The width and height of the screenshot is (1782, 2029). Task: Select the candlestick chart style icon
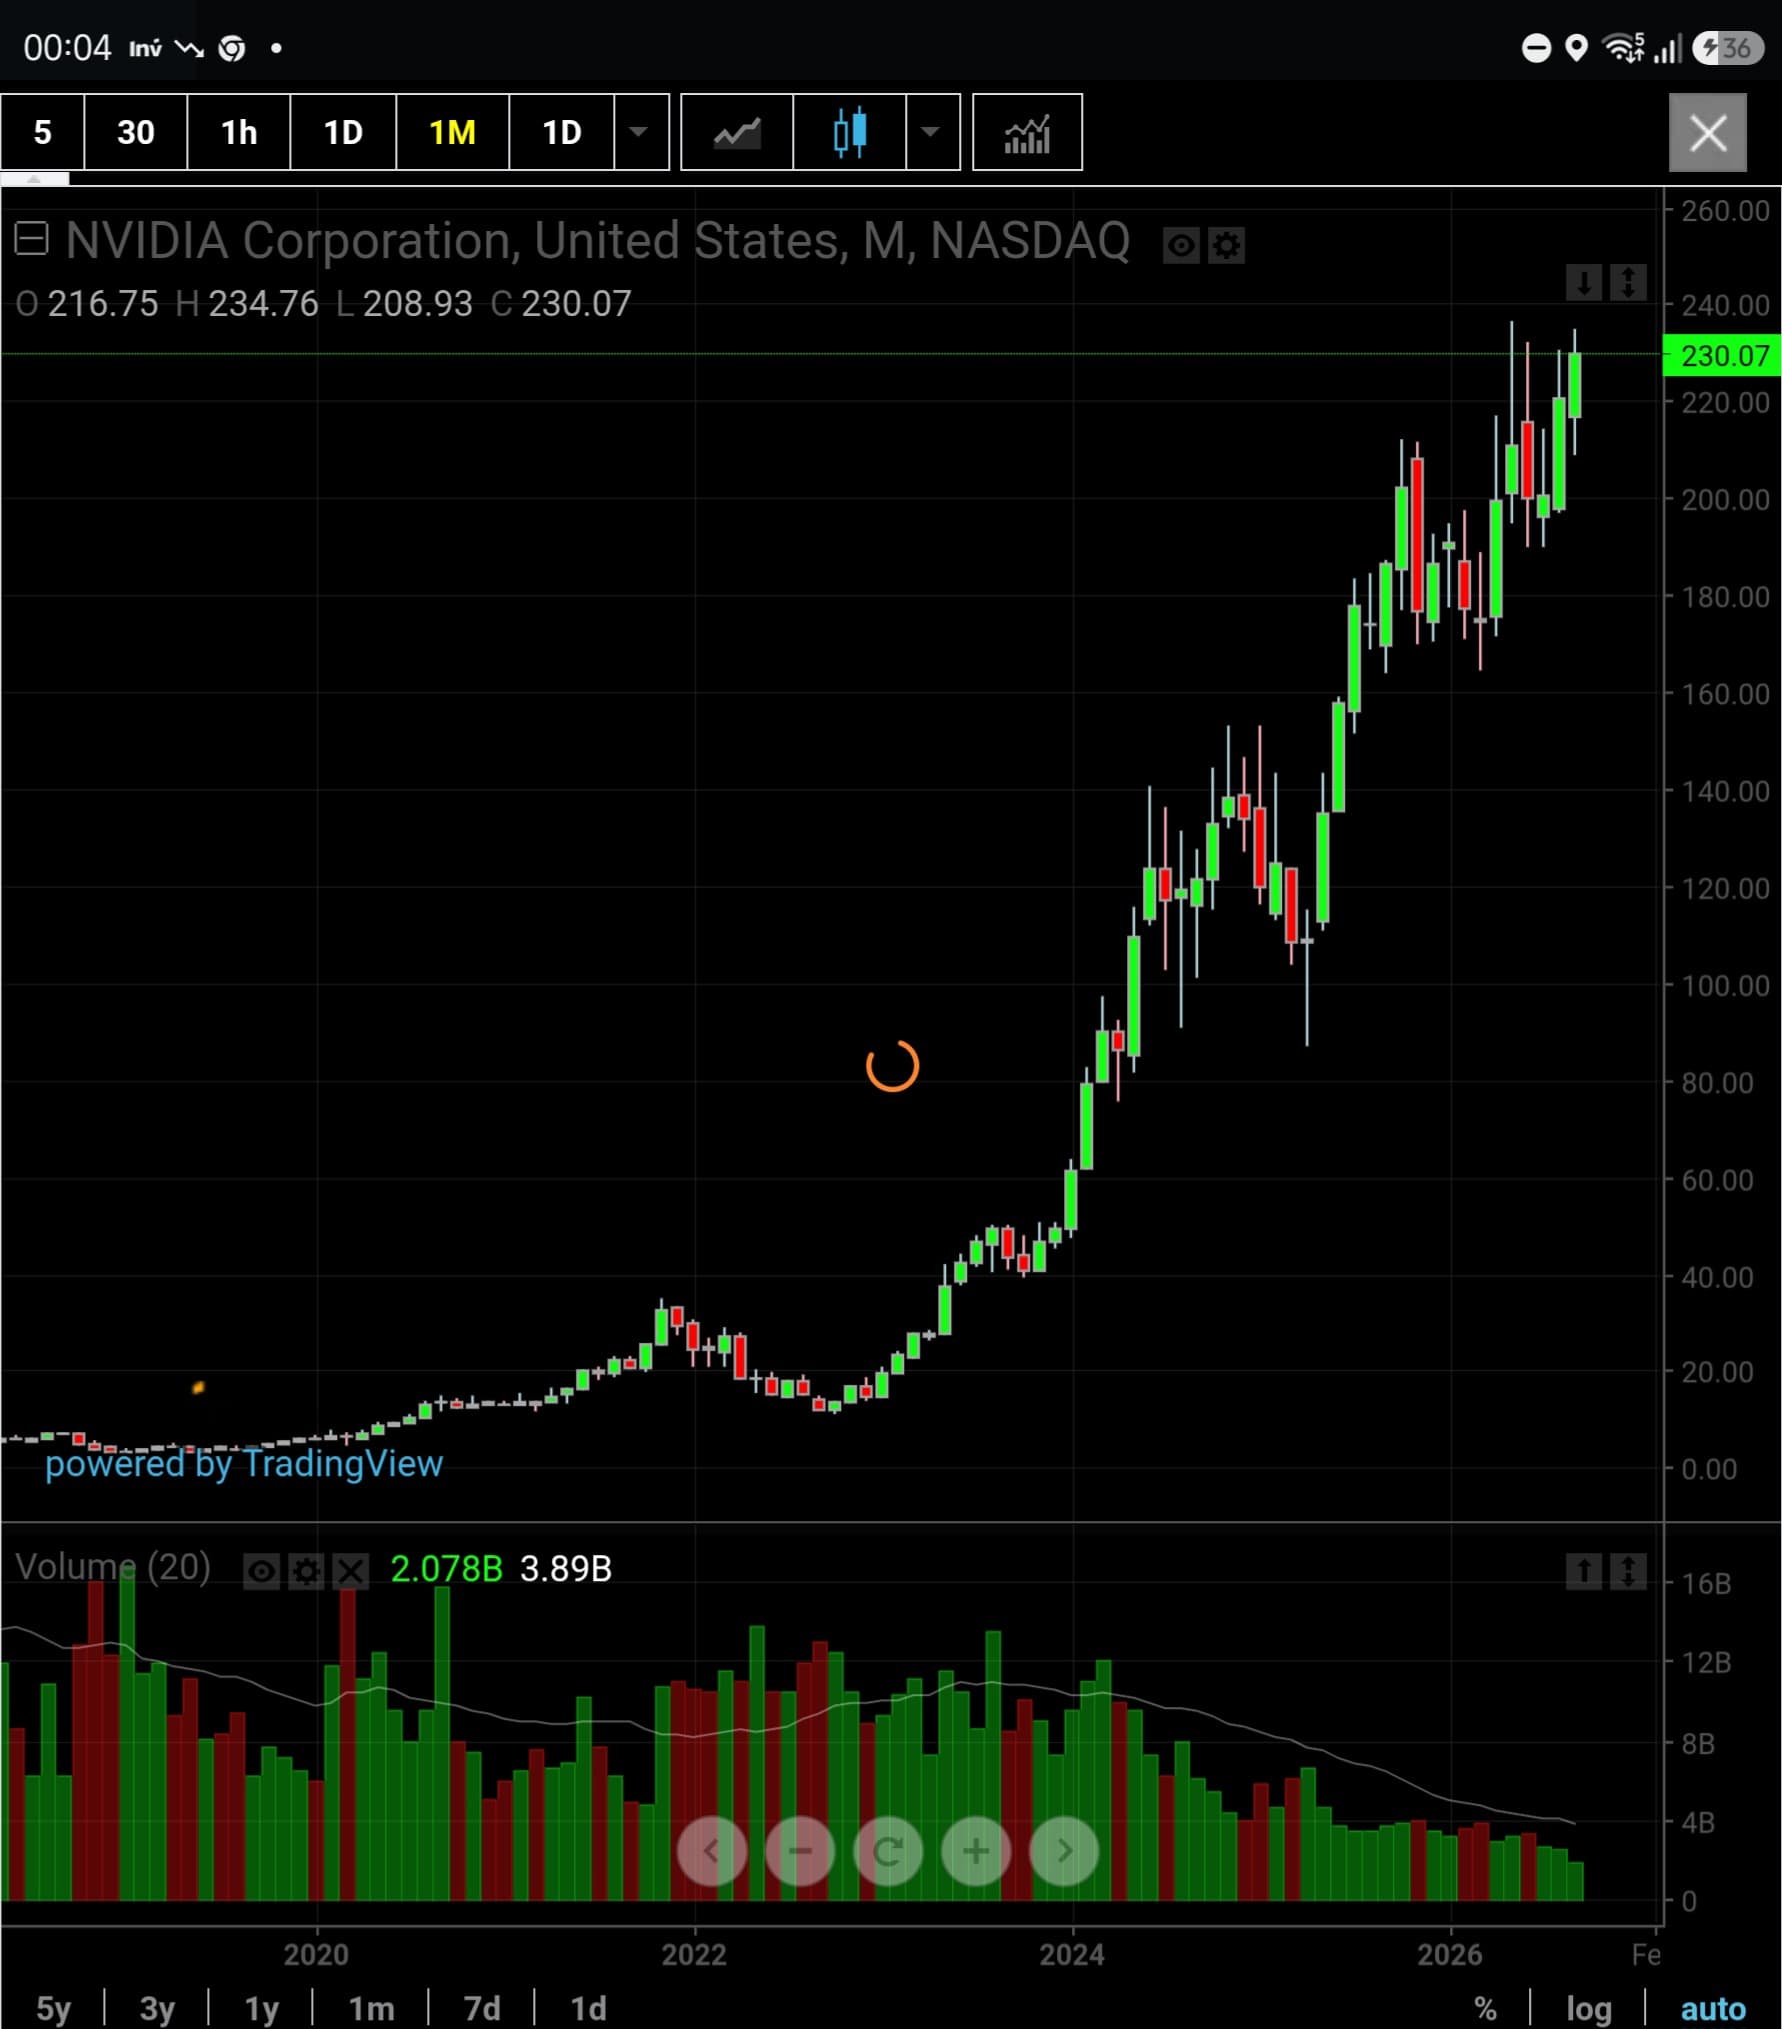[x=850, y=132]
